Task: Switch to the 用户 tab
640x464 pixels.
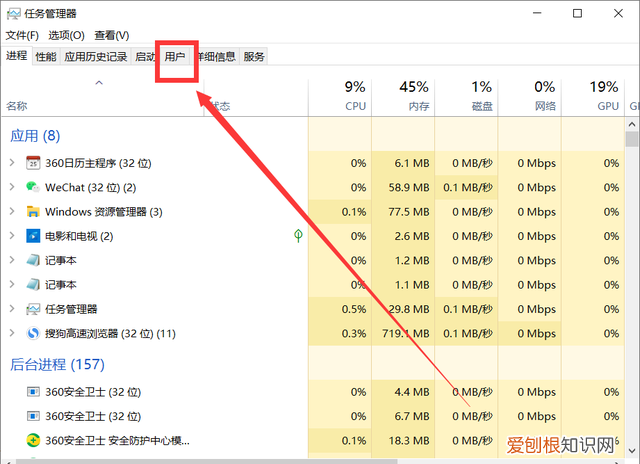Action: (x=175, y=56)
